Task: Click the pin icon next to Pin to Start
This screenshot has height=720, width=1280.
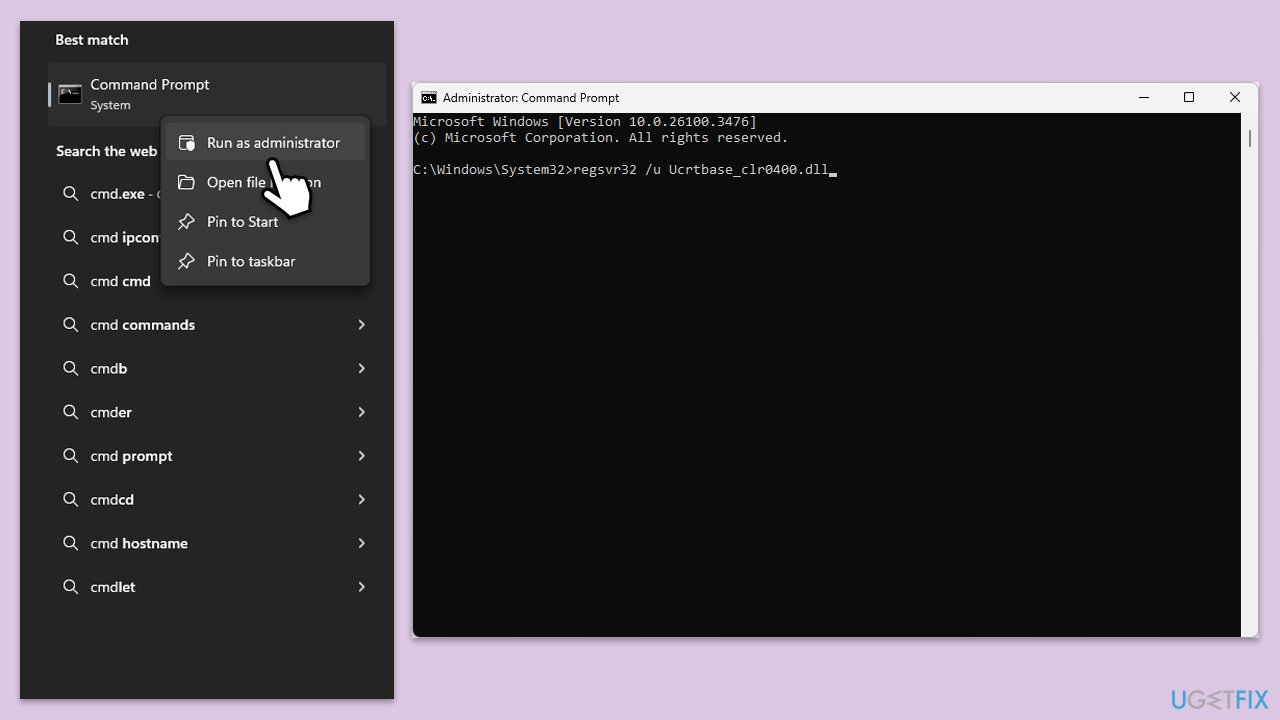Action: pos(186,222)
